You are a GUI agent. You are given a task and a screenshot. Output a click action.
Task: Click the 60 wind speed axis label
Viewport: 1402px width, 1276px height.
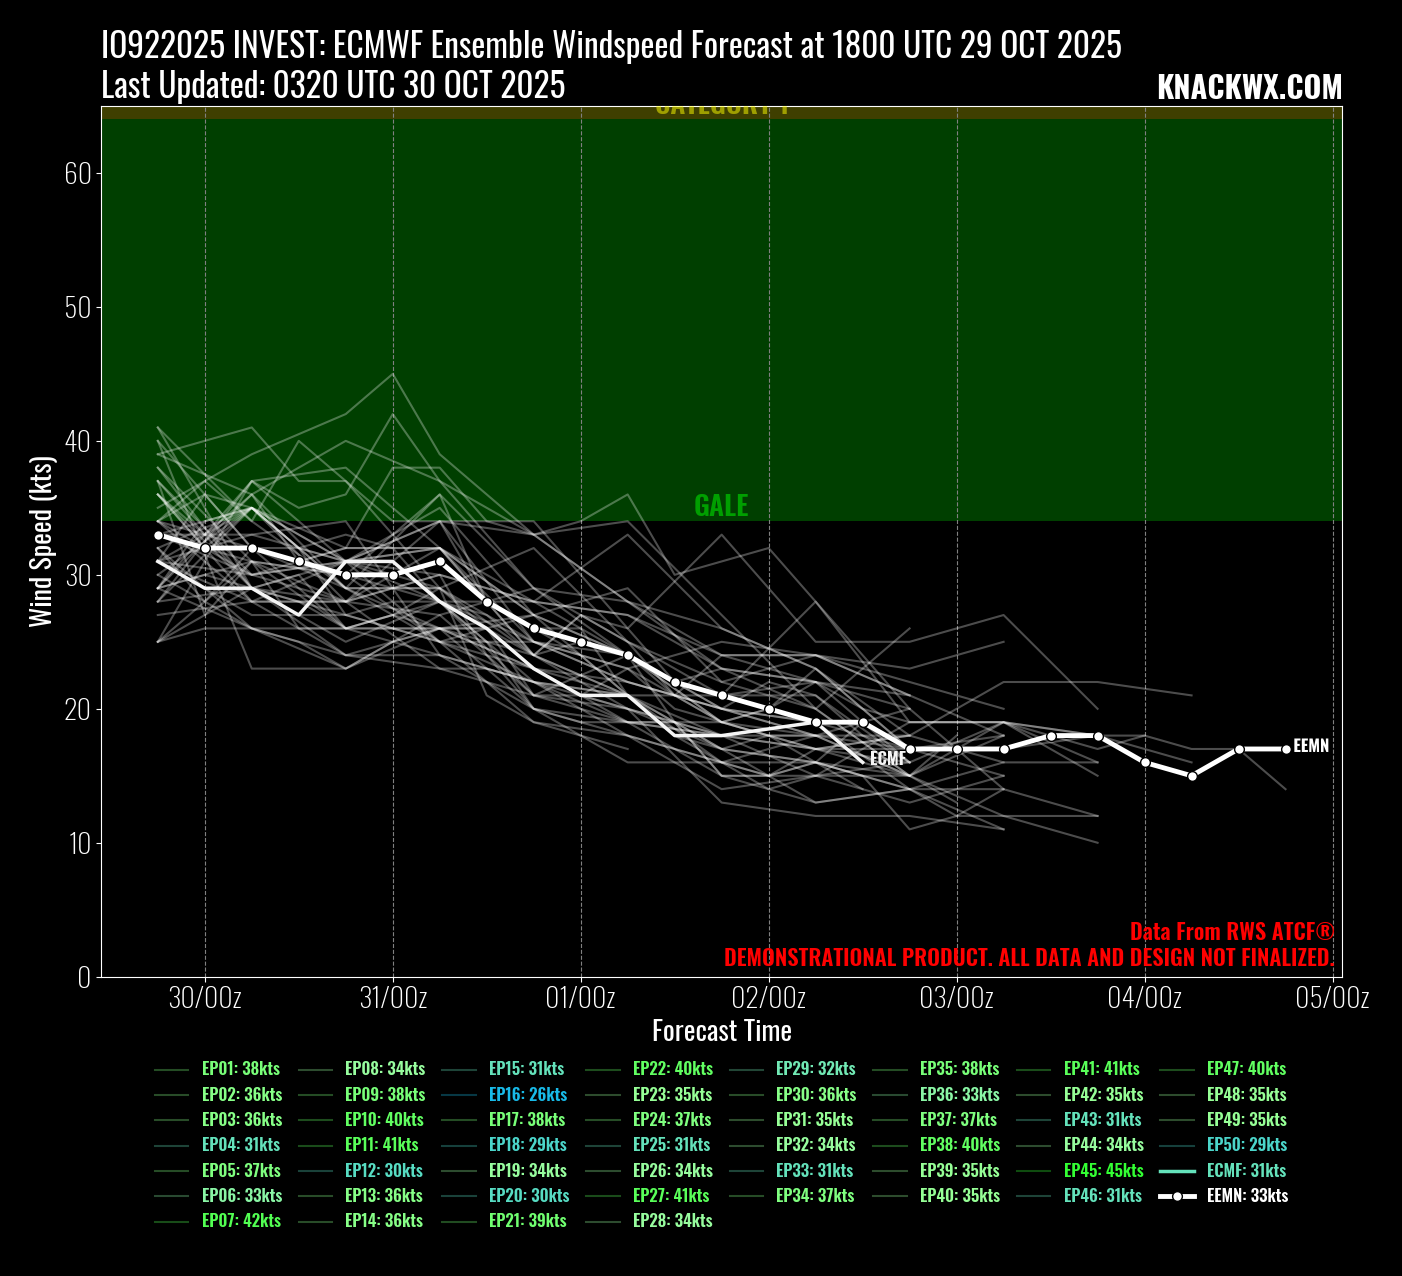point(78,174)
